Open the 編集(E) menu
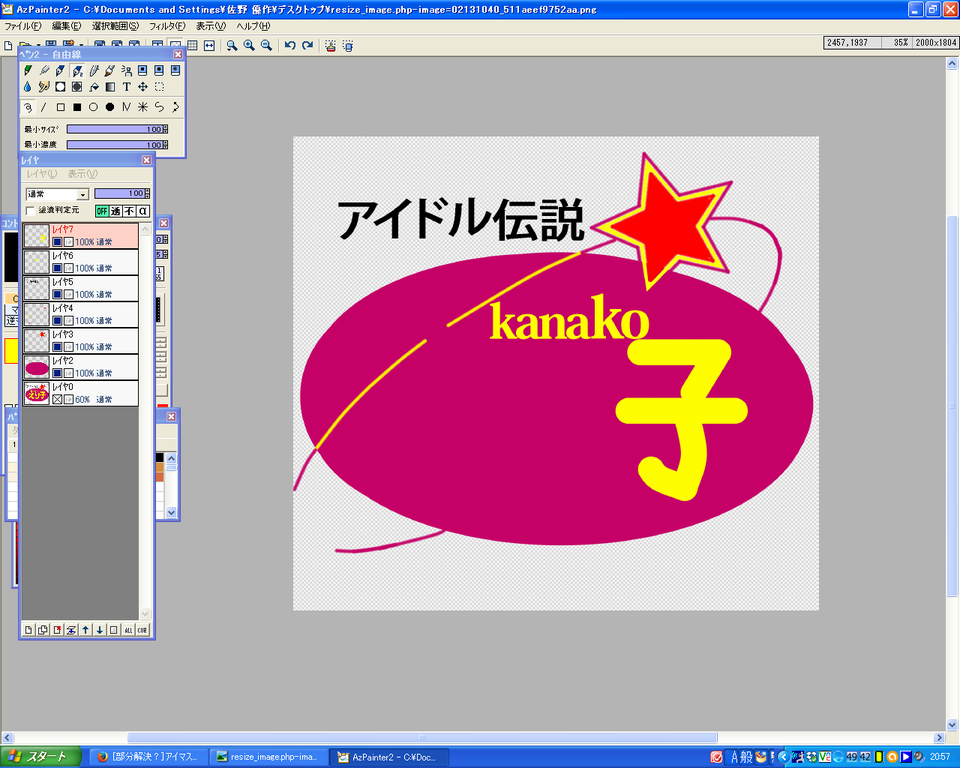Image resolution: width=960 pixels, height=768 pixels. [x=66, y=26]
